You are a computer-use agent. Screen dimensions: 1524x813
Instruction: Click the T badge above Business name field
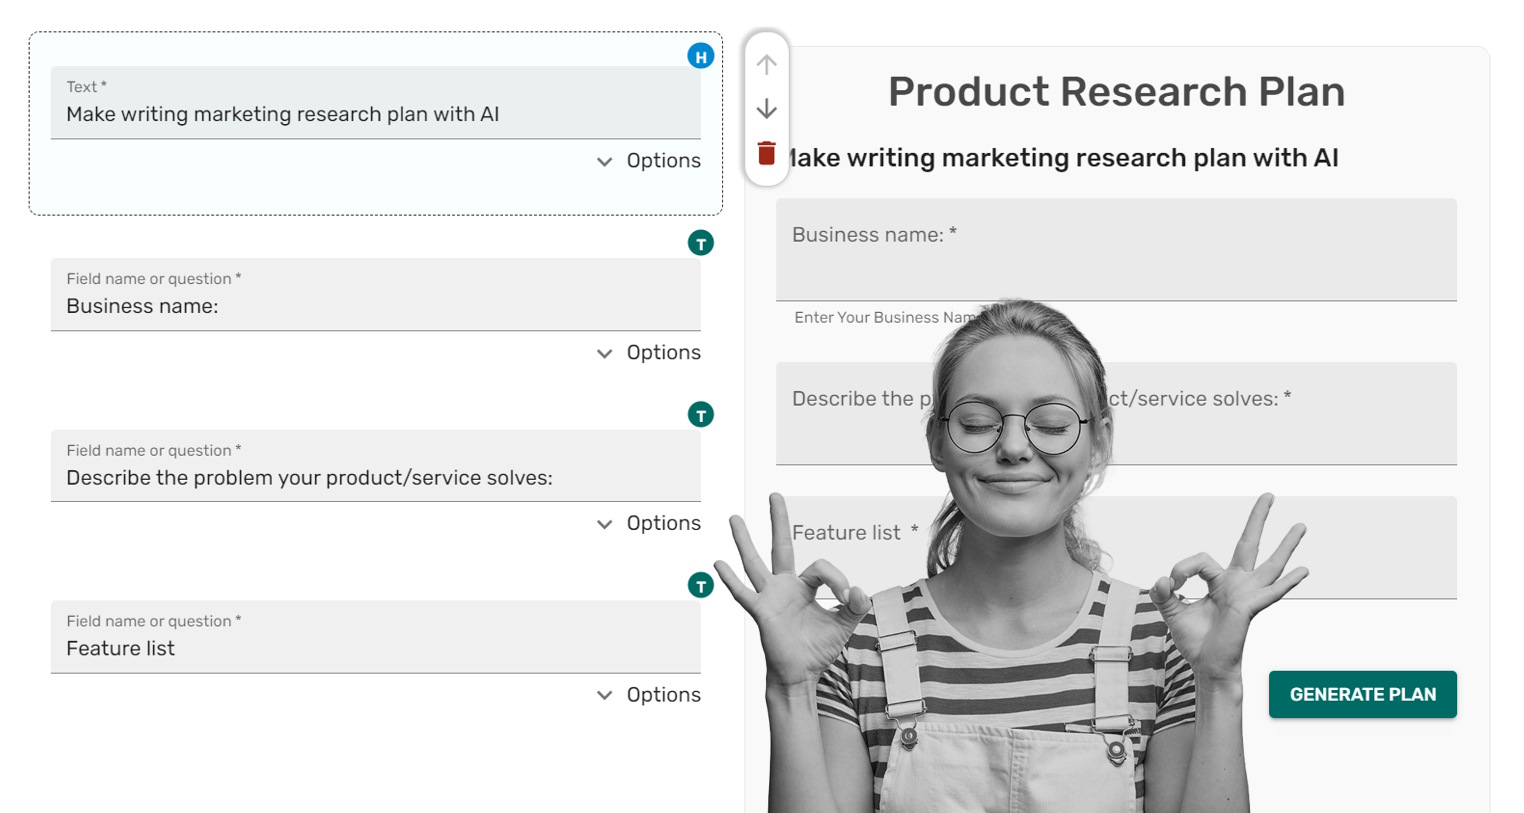point(700,243)
